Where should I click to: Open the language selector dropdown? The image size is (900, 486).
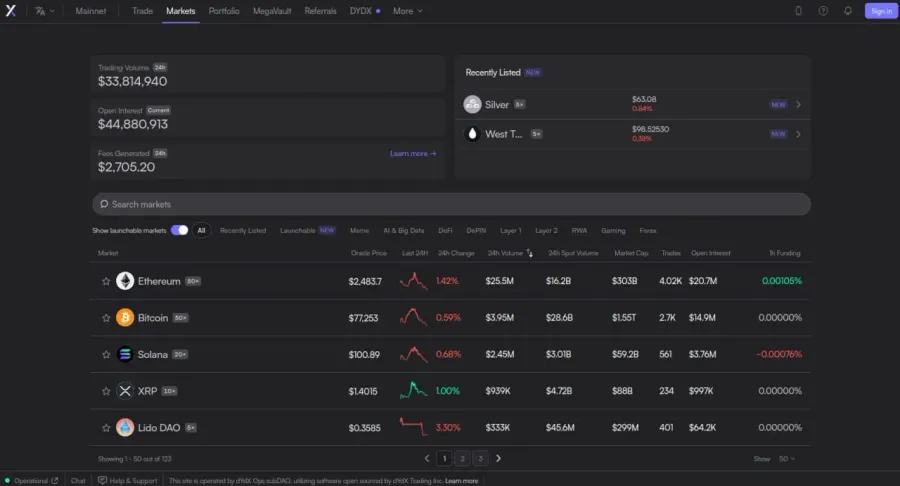click(x=44, y=11)
